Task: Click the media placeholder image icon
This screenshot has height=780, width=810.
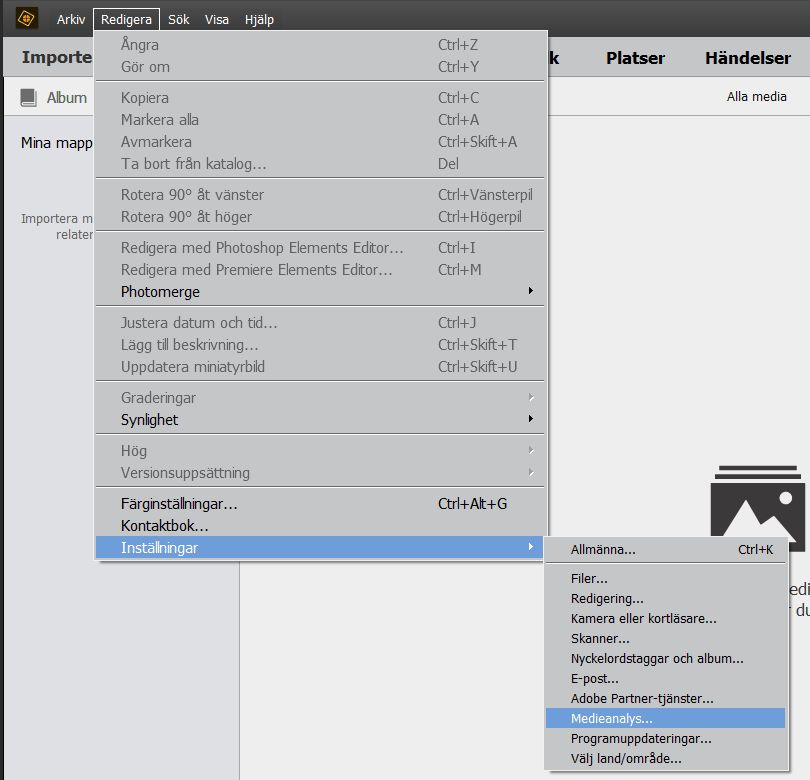Action: point(758,508)
